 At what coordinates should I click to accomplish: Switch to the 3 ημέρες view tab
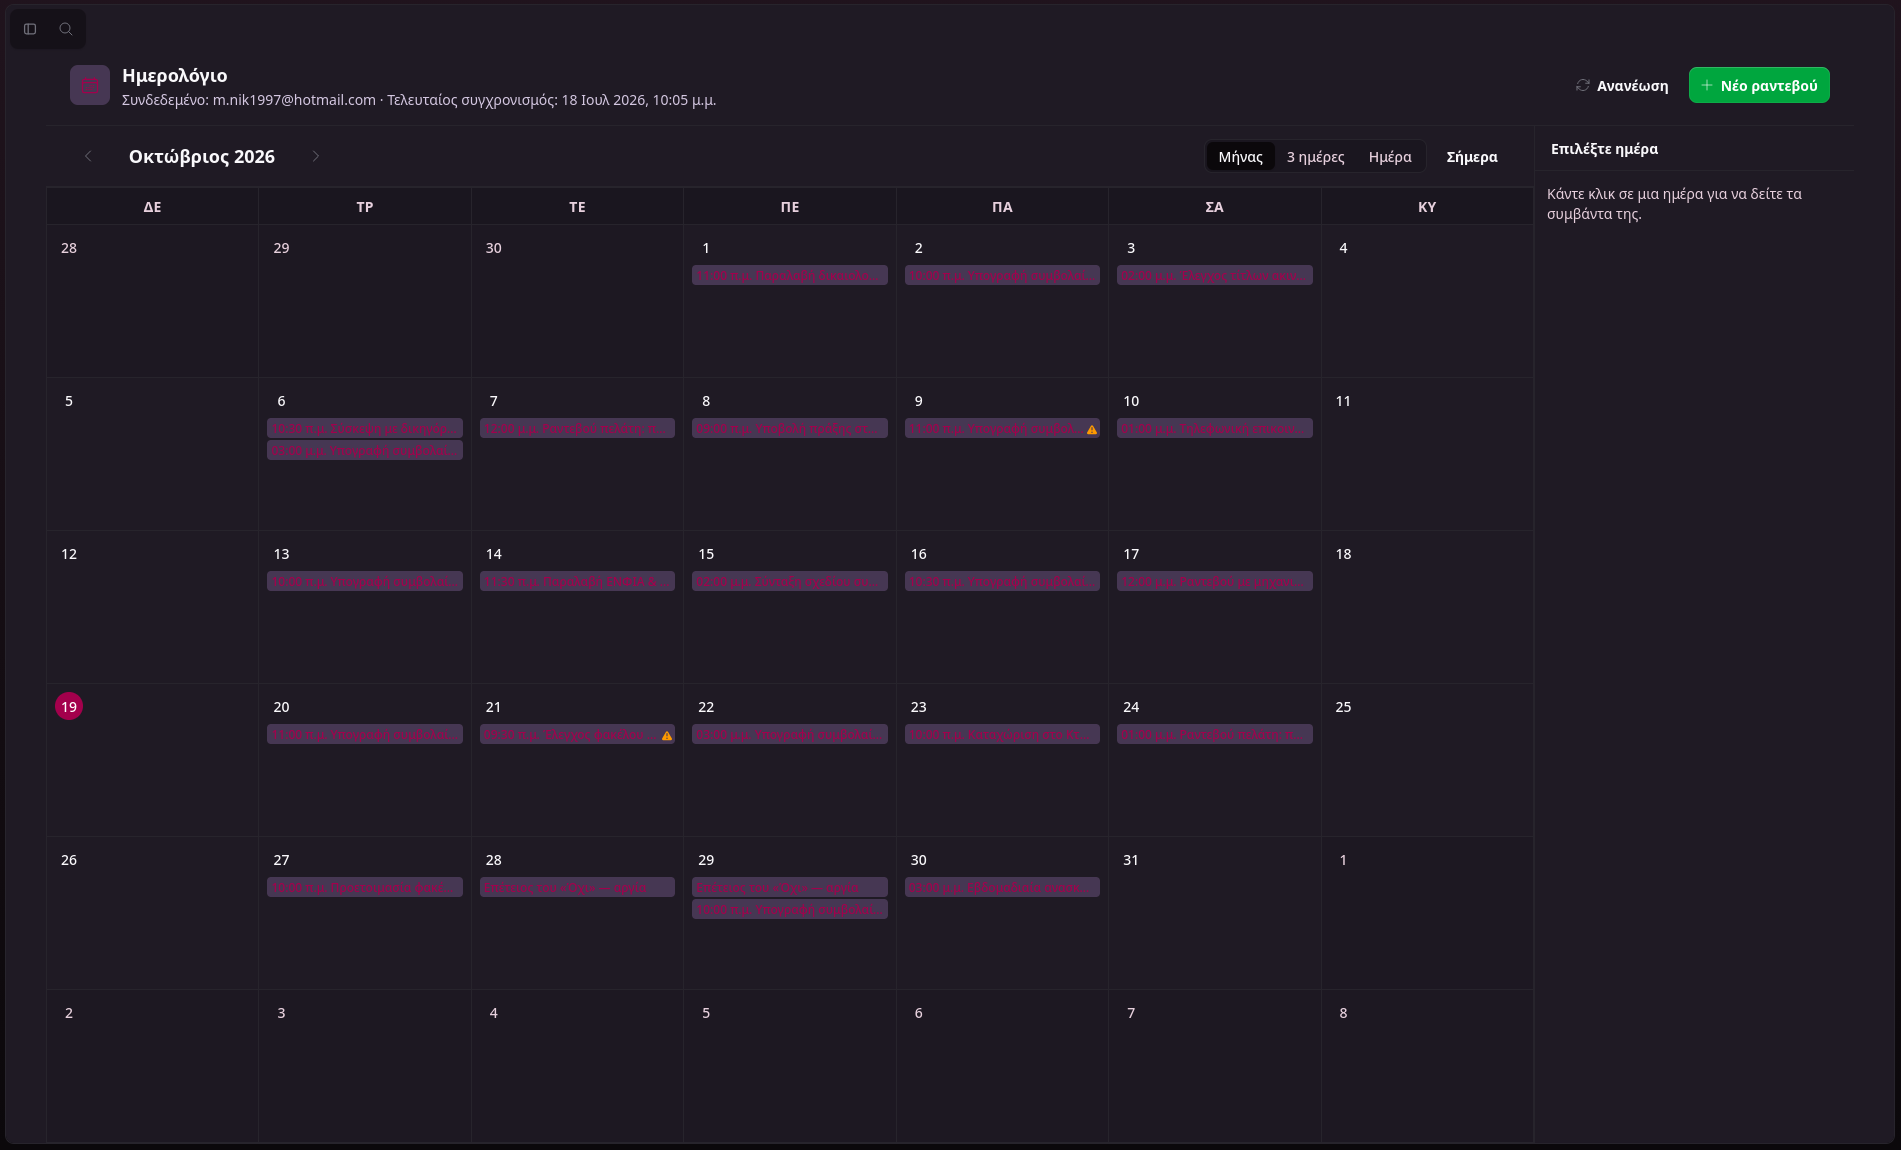point(1315,156)
